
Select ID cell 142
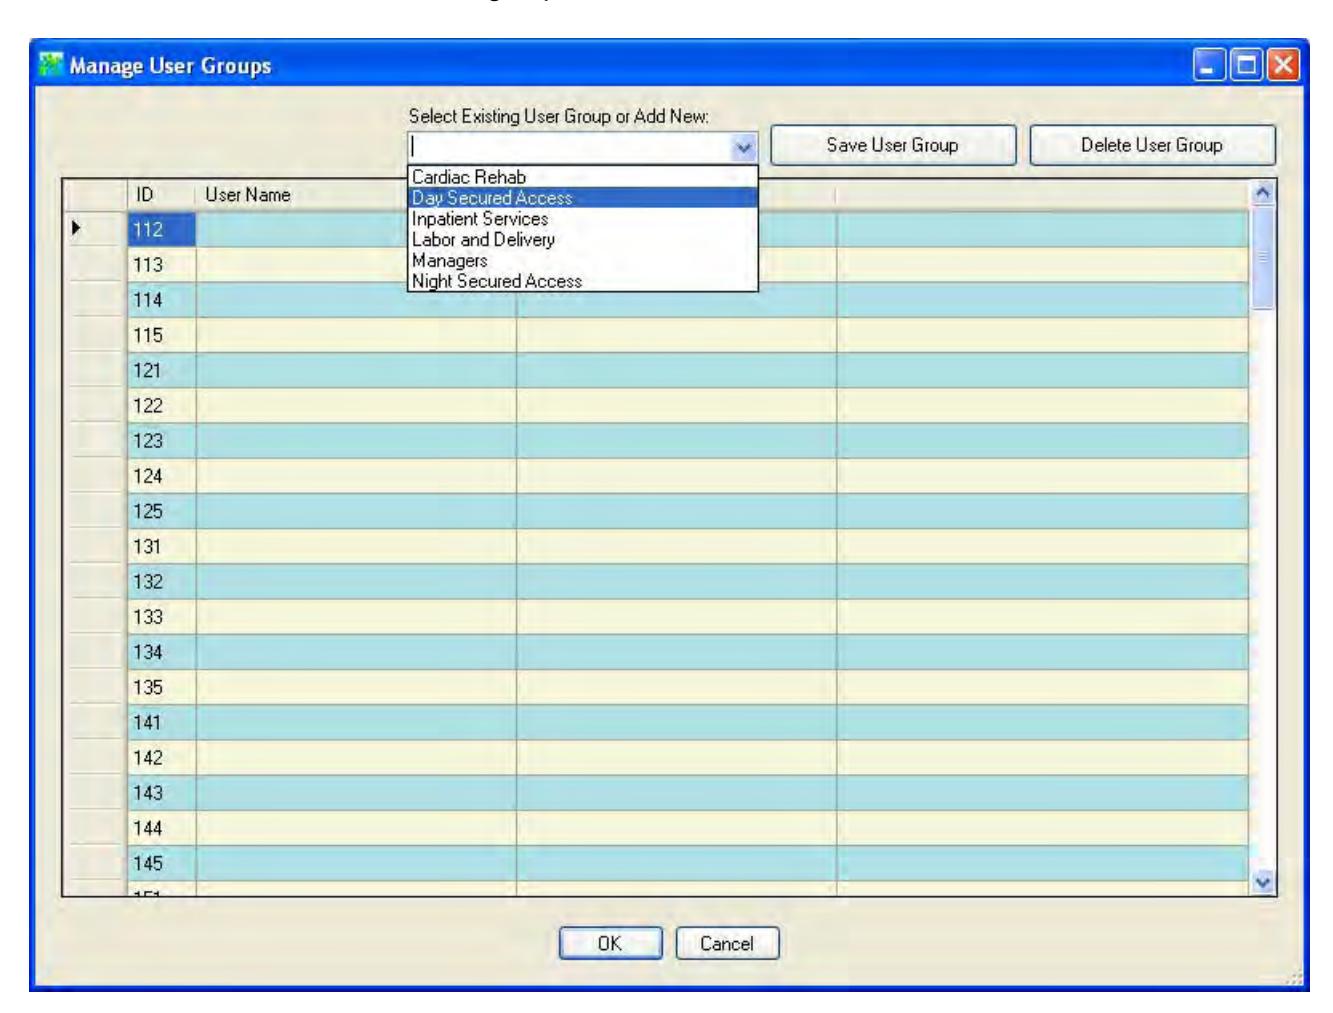[162, 757]
